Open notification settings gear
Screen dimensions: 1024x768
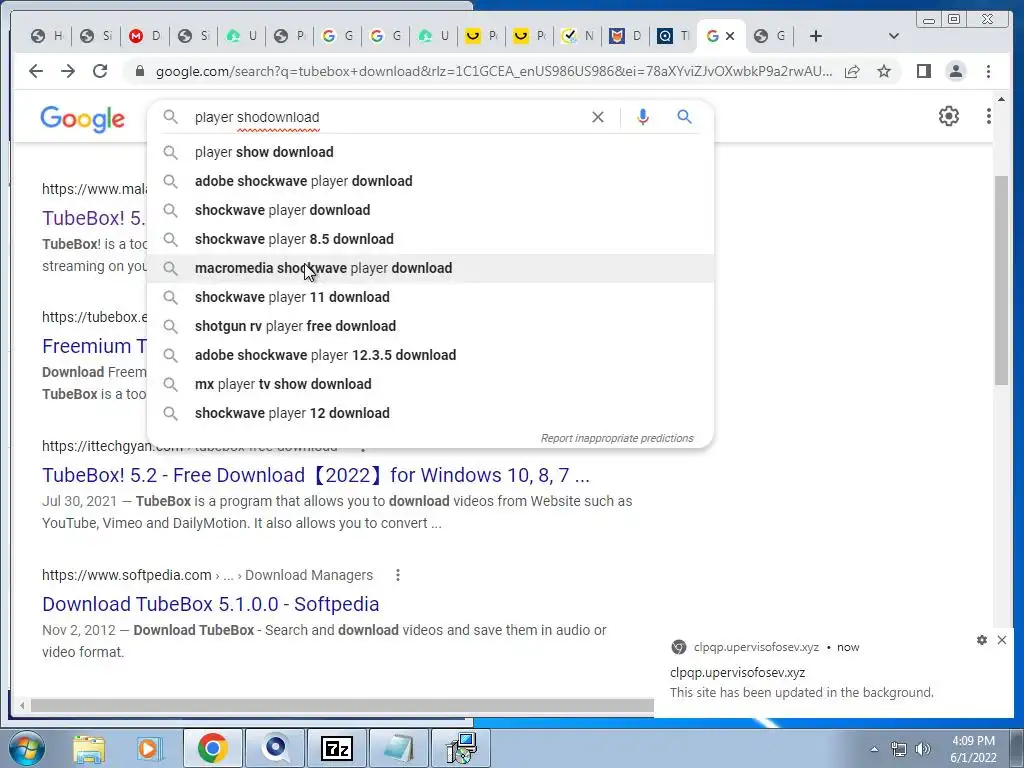click(982, 640)
